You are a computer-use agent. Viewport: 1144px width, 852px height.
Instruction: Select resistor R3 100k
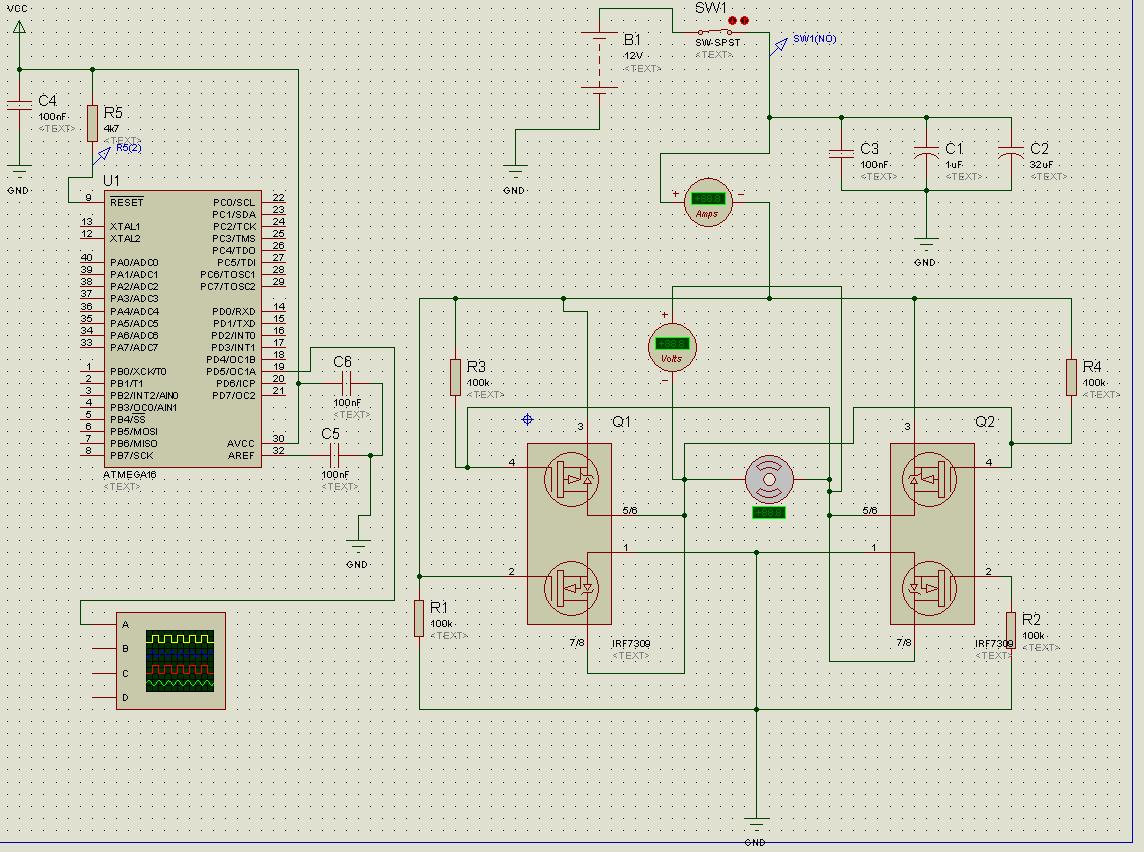[455, 378]
